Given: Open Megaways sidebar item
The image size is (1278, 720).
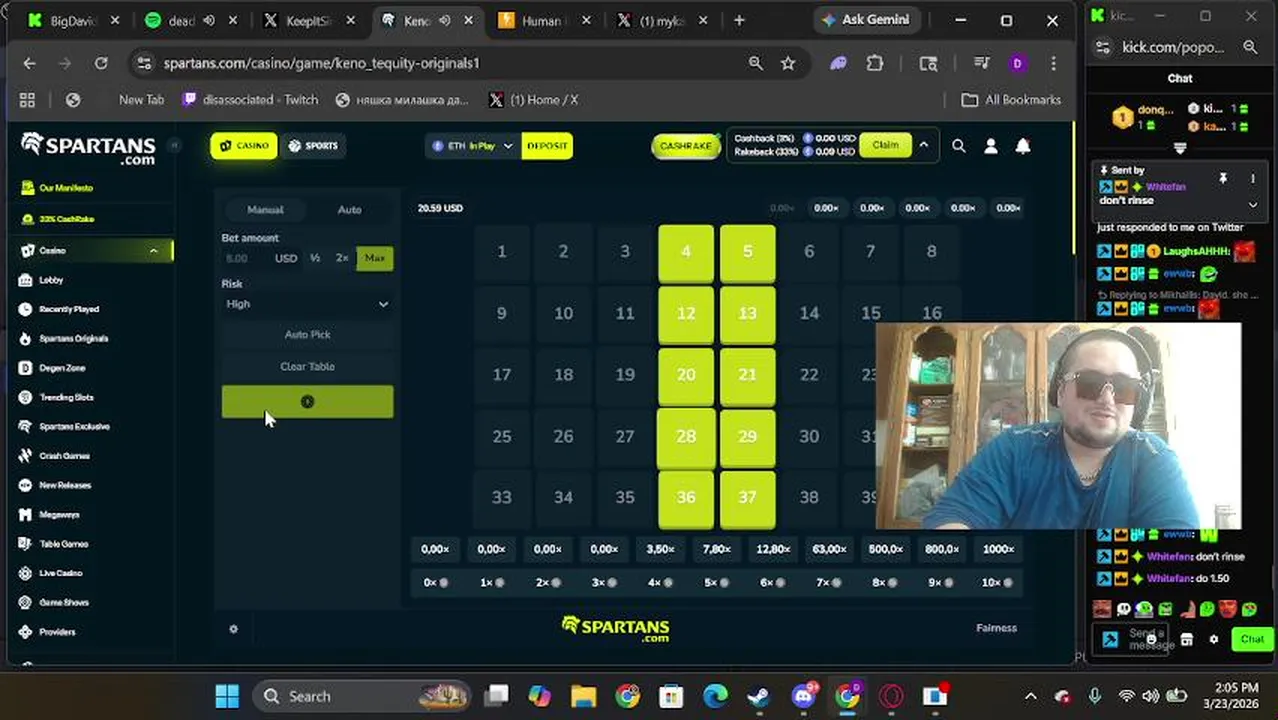Looking at the screenshot, I should [x=59, y=515].
